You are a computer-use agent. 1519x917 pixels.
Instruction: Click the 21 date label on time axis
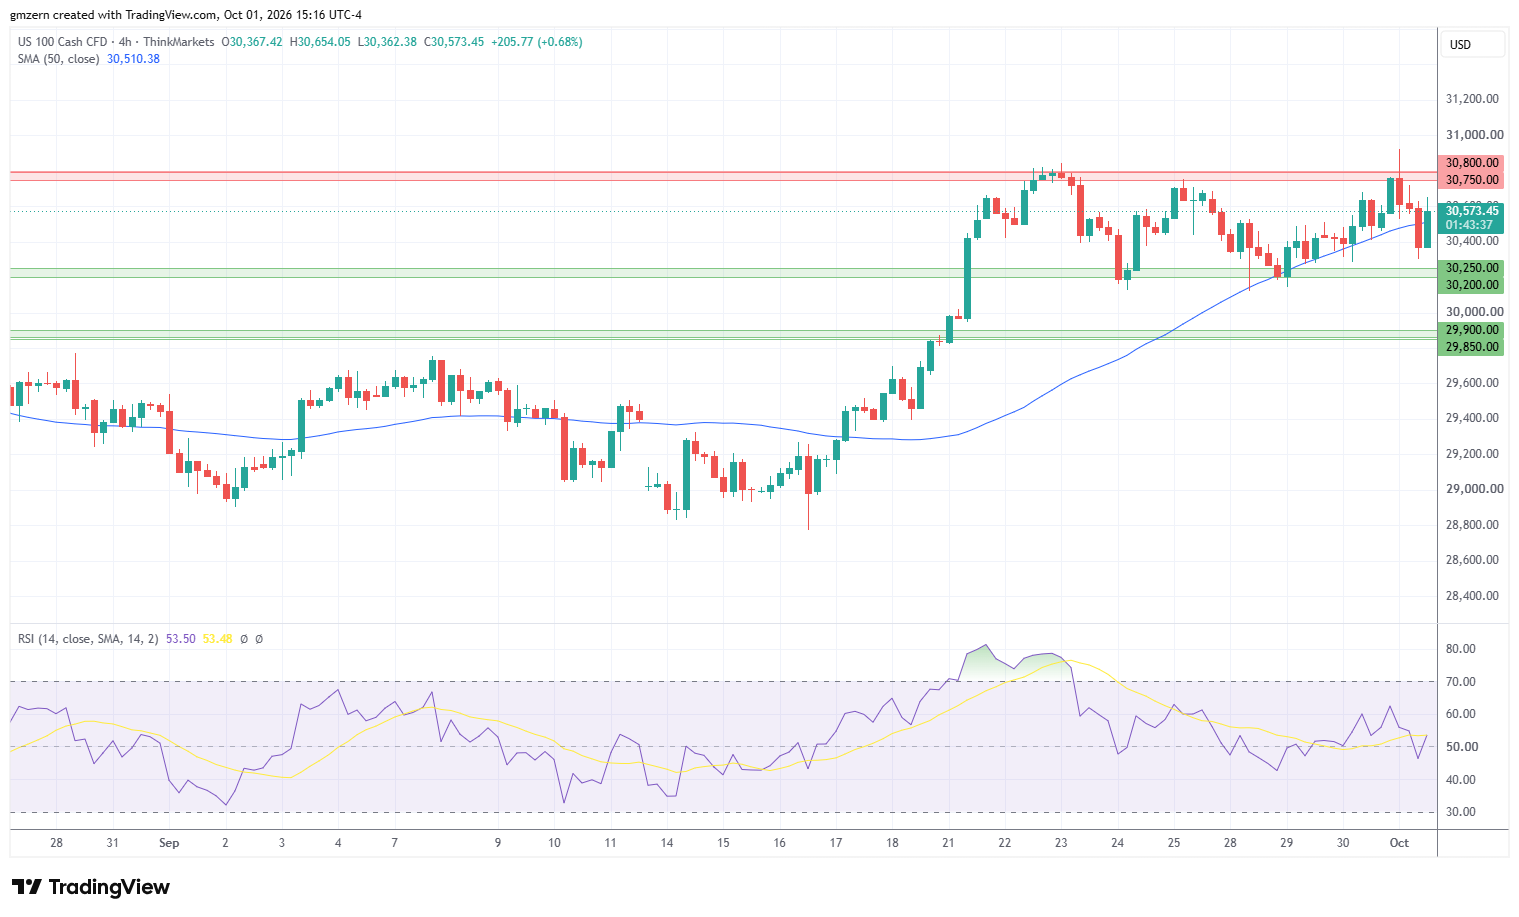point(948,843)
